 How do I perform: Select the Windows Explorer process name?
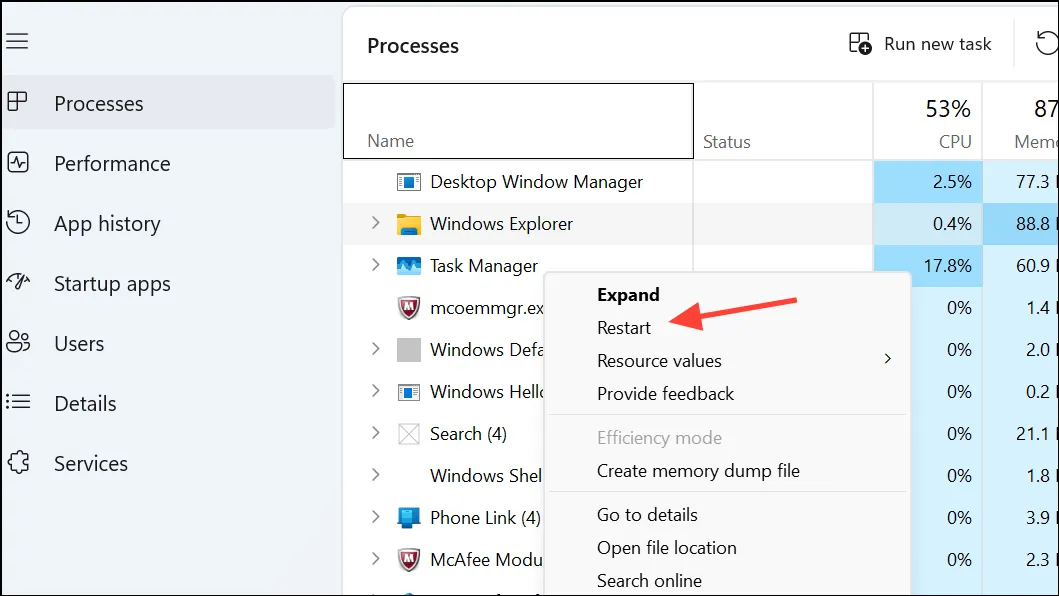[x=501, y=224]
